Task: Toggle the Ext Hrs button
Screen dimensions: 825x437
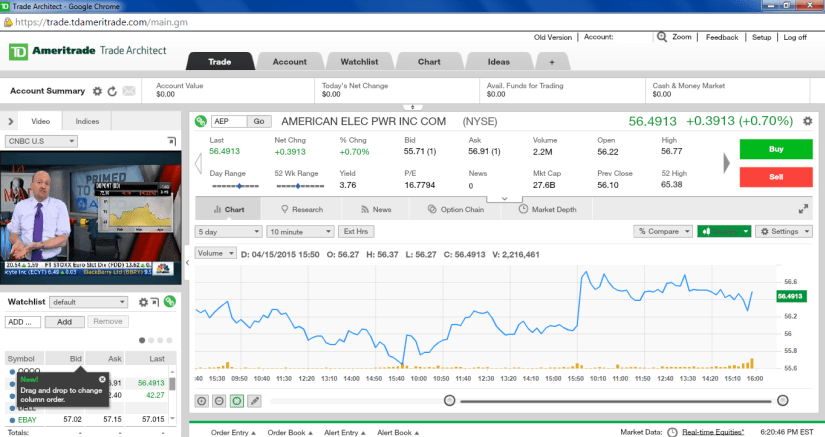Action: tap(356, 231)
